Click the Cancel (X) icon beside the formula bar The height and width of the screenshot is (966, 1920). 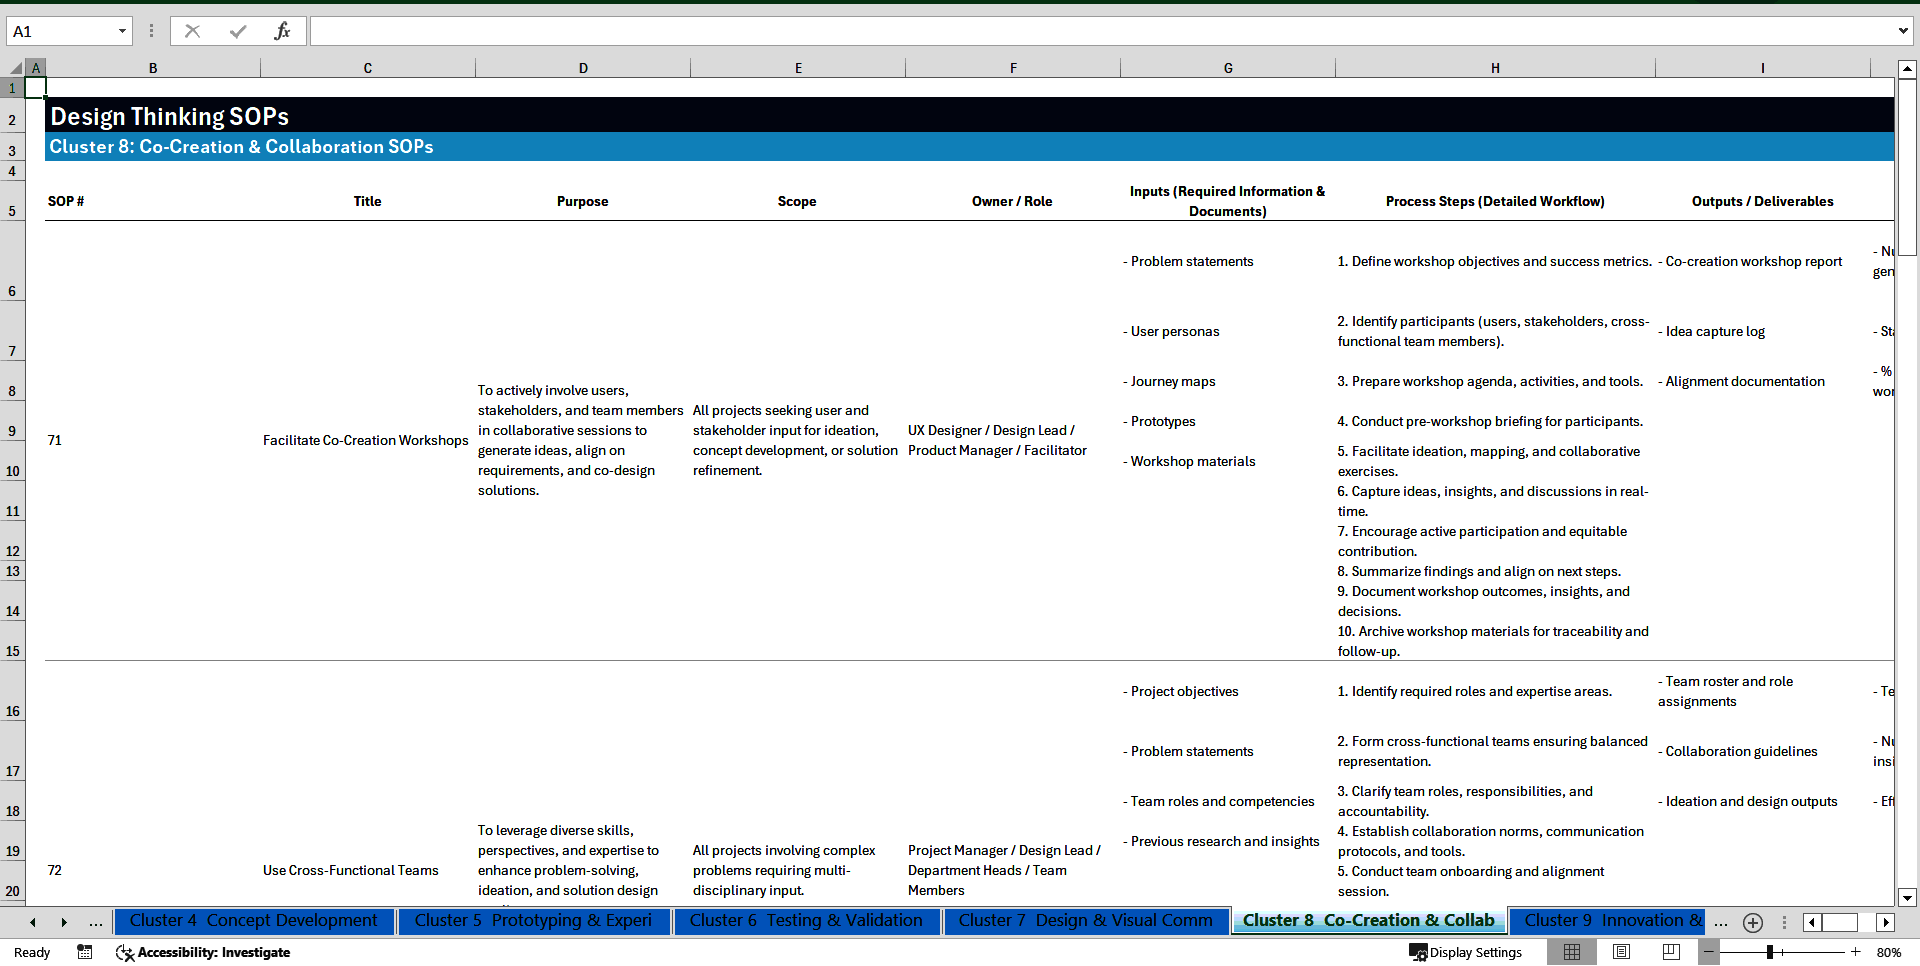(192, 31)
